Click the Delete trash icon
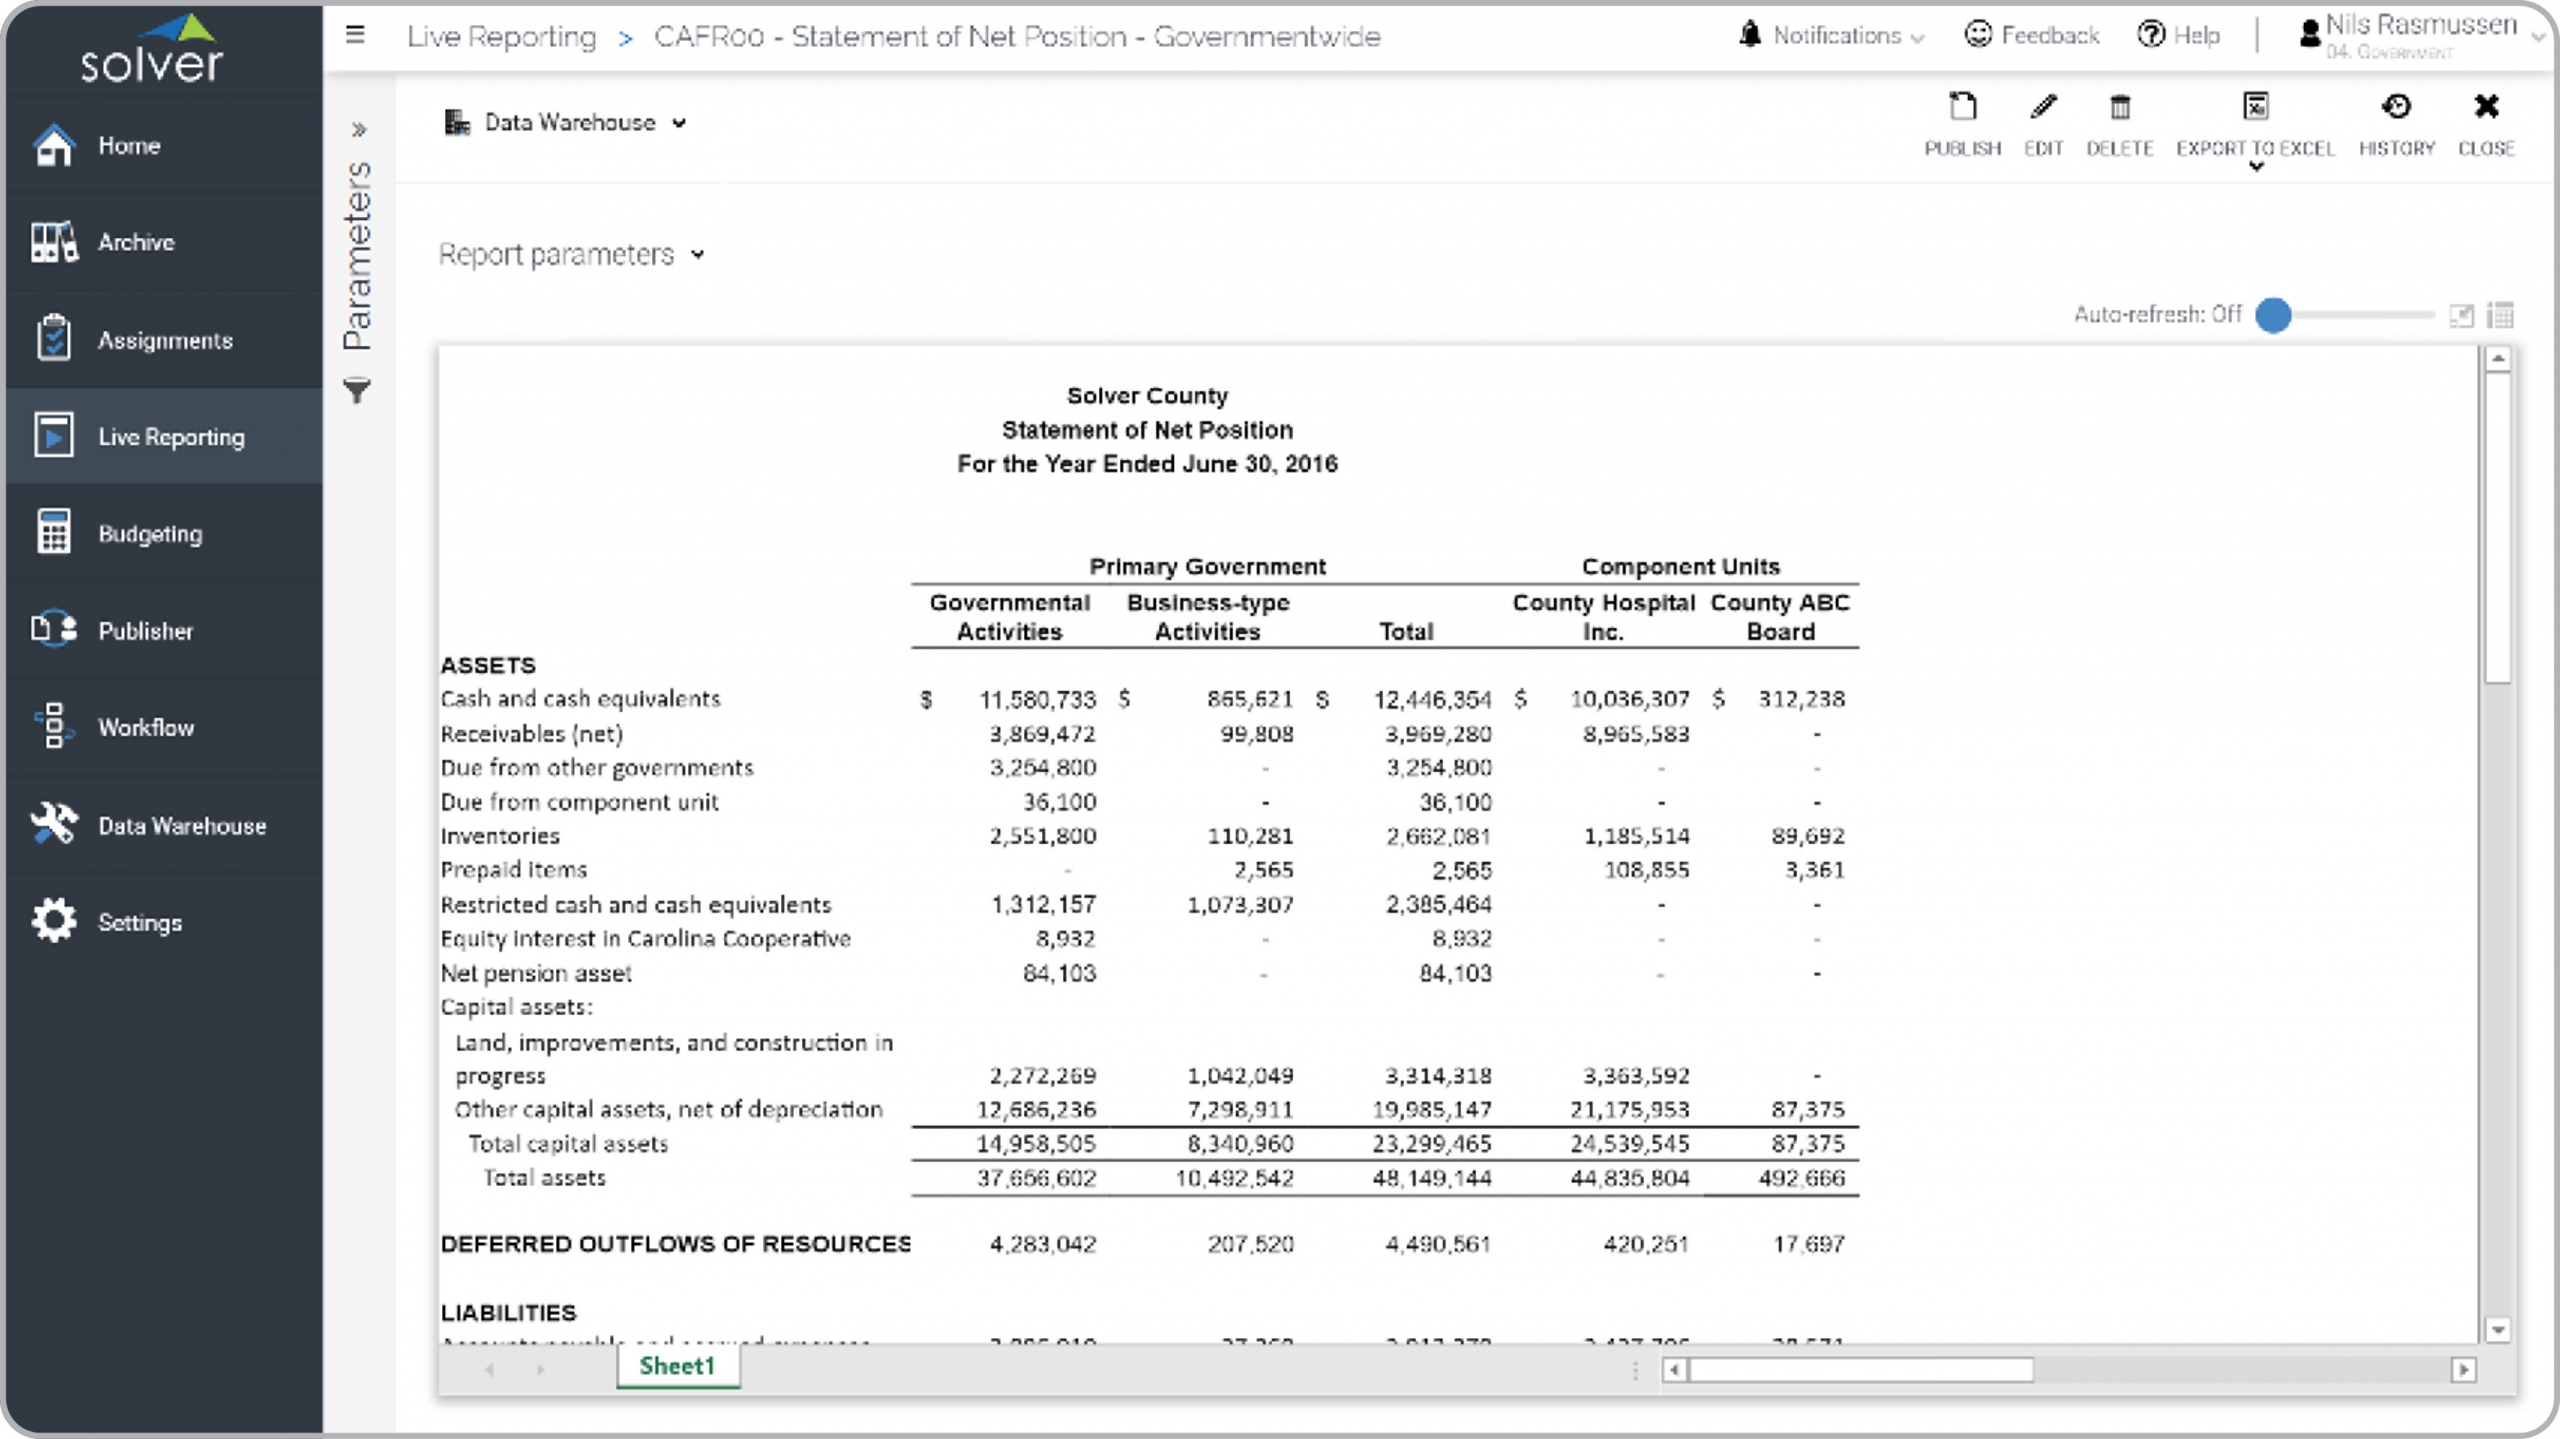This screenshot has width=2560, height=1439. click(x=2119, y=108)
